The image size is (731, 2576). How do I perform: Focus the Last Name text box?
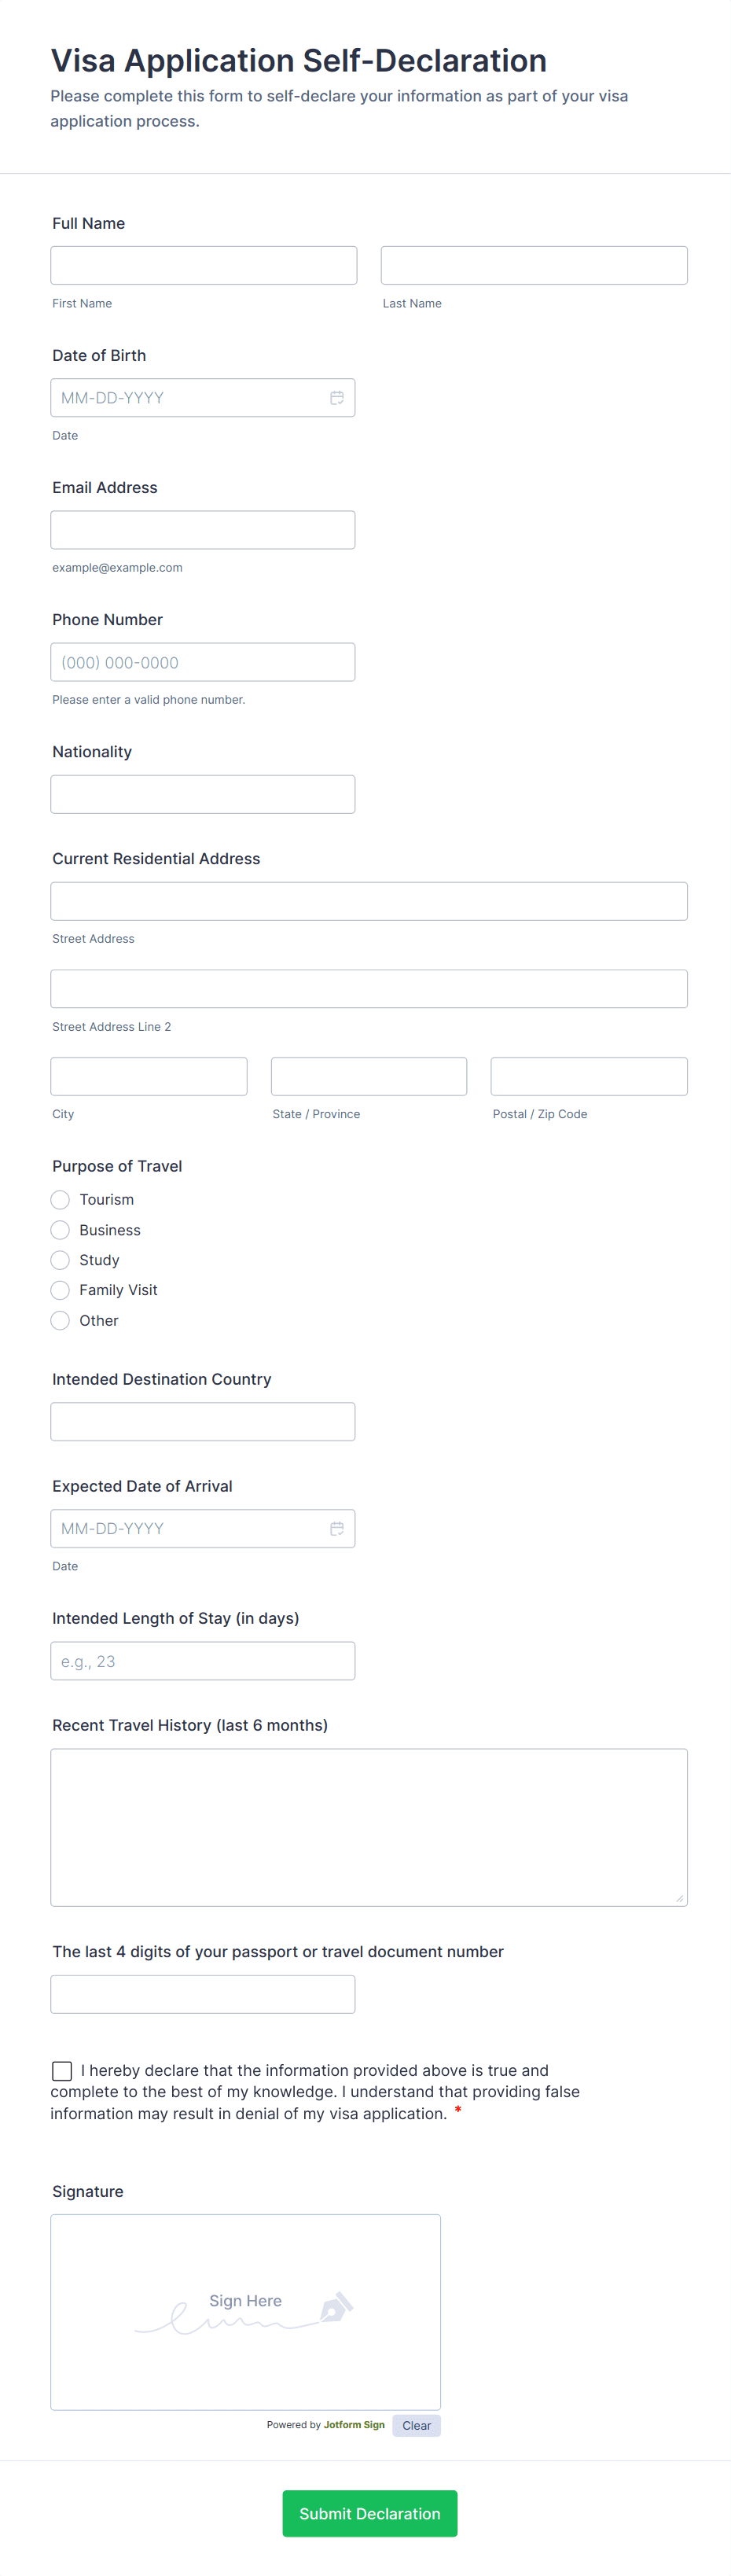(534, 265)
